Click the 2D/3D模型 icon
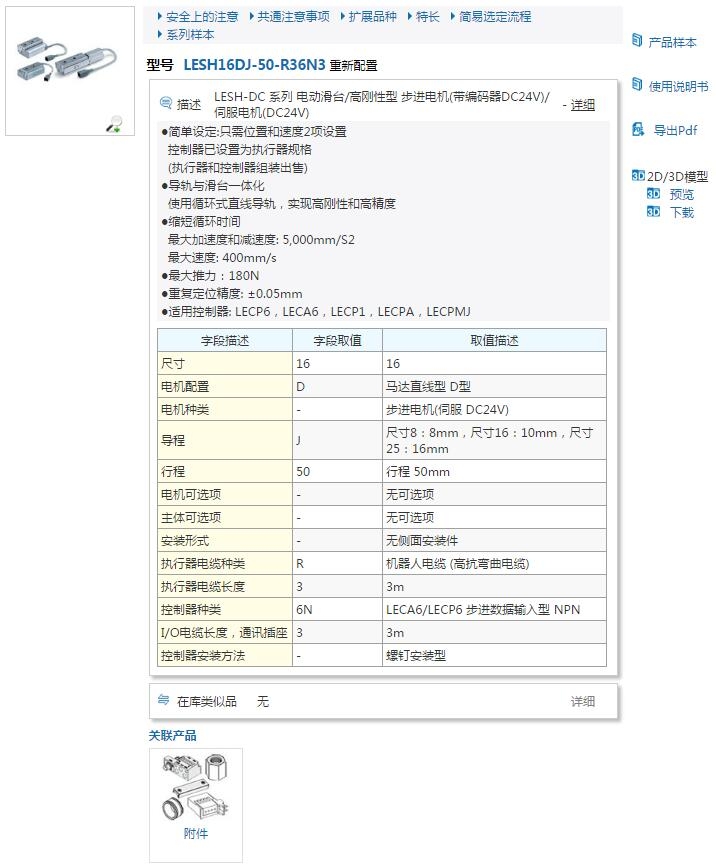This screenshot has width=716, height=868. tap(638, 176)
